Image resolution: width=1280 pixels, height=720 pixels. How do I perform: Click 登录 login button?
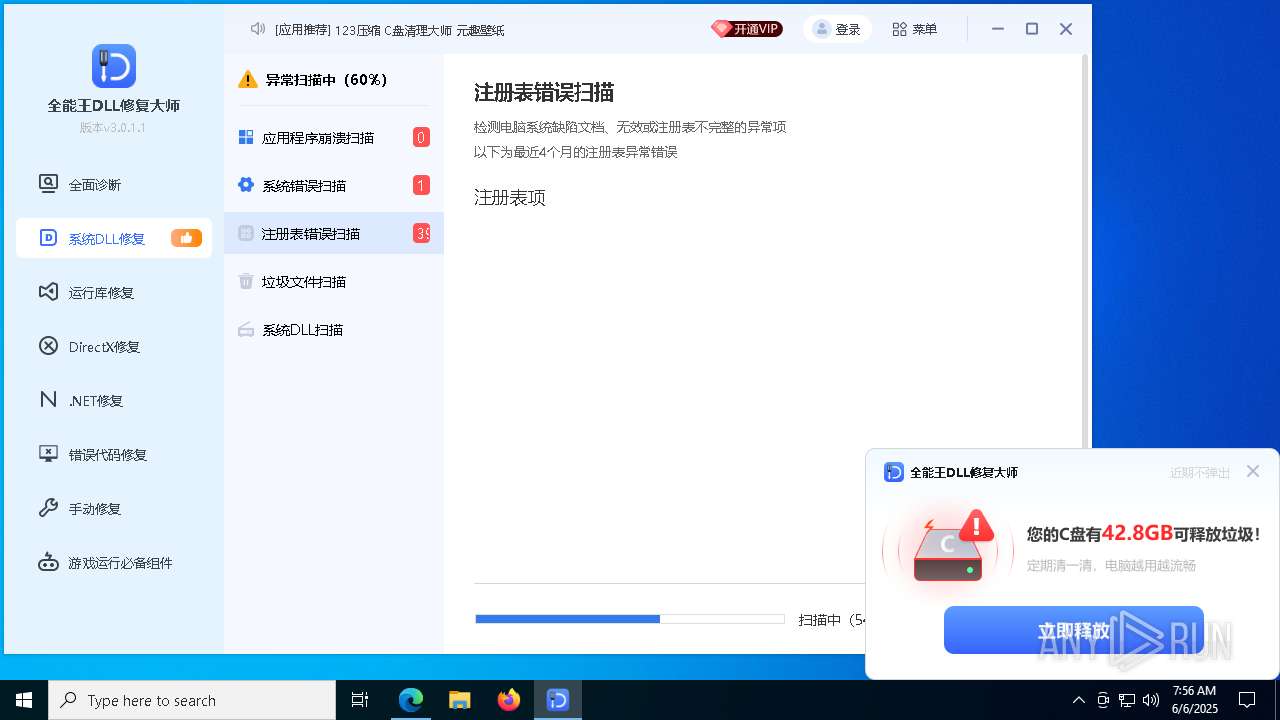pos(837,29)
